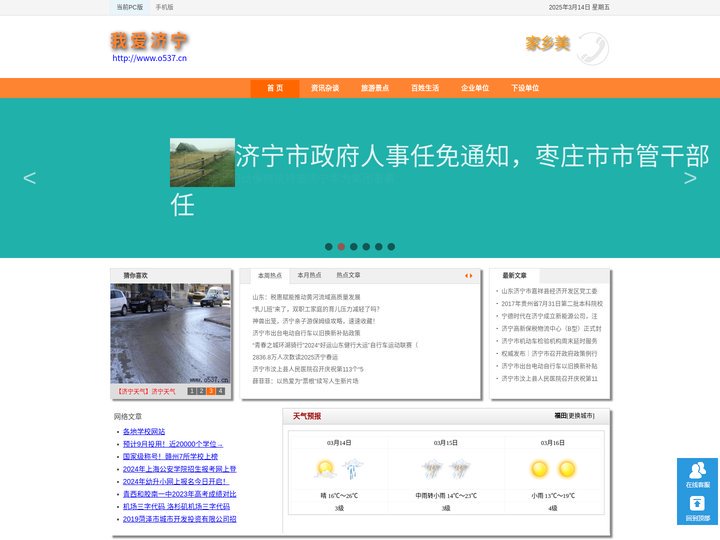Open 百姓生活 navigation item
This screenshot has width=720, height=540.
(425, 88)
